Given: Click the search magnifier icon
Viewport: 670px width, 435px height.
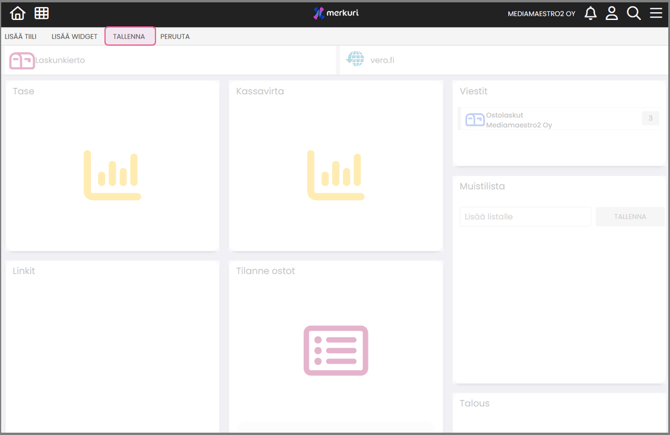Looking at the screenshot, I should 633,13.
